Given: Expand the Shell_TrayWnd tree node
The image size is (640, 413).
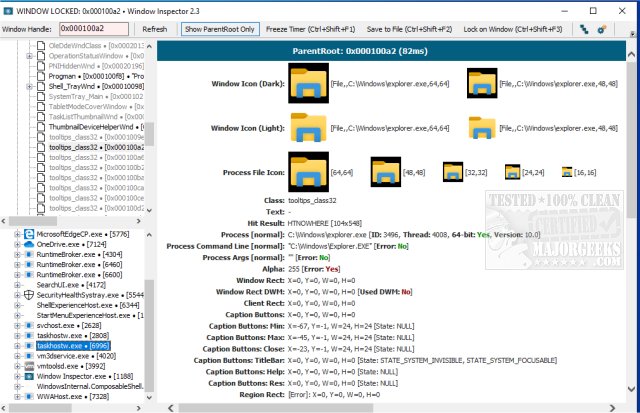Looking at the screenshot, I should [x=30, y=87].
